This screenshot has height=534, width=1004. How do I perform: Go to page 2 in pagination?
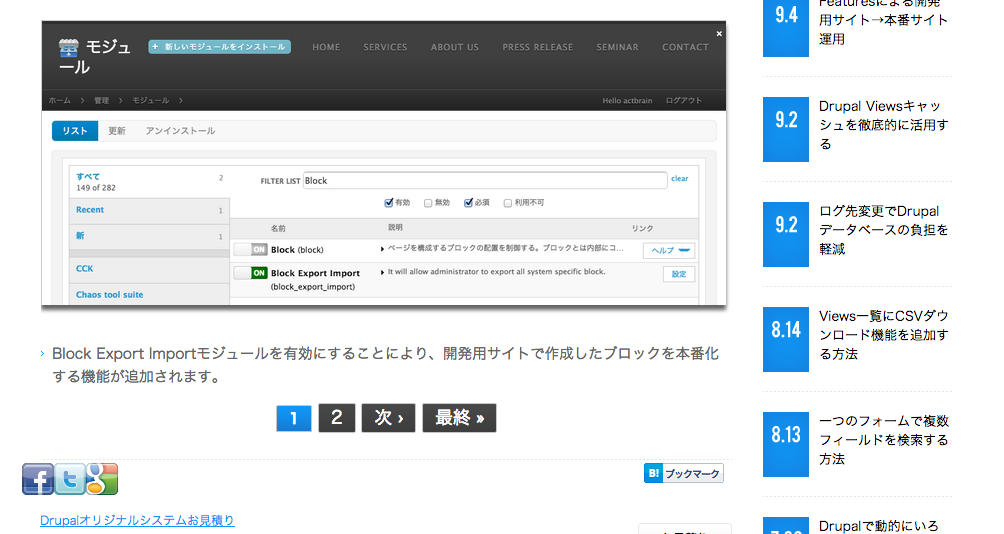[337, 418]
